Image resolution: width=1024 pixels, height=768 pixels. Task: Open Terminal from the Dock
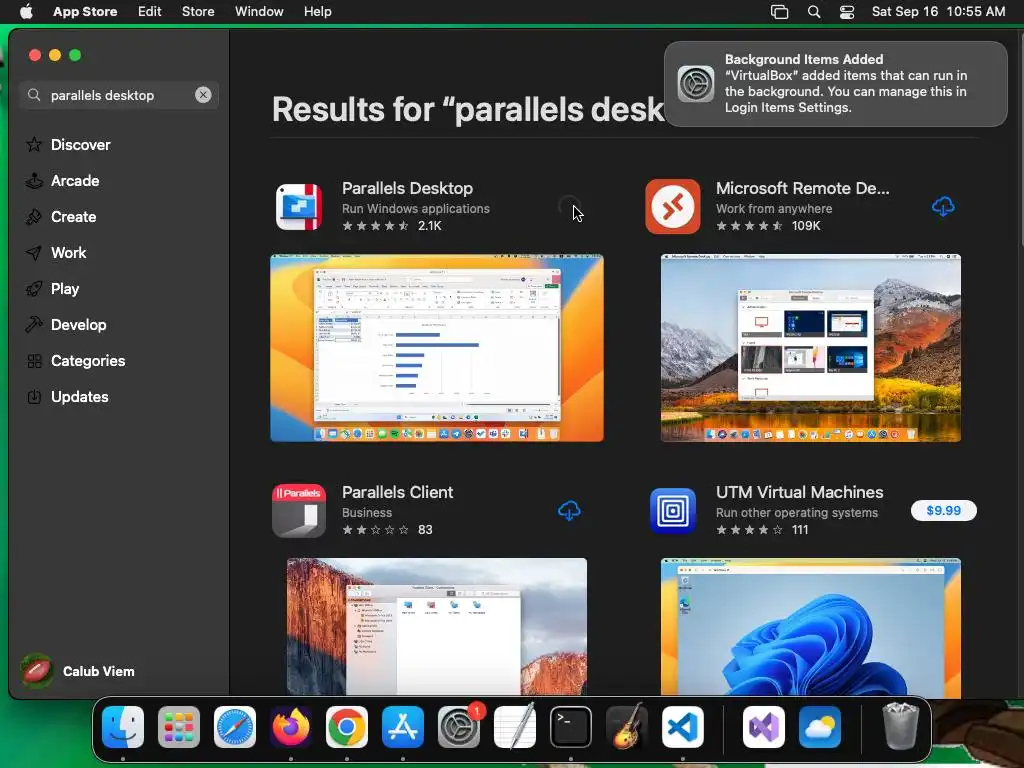pyautogui.click(x=571, y=727)
